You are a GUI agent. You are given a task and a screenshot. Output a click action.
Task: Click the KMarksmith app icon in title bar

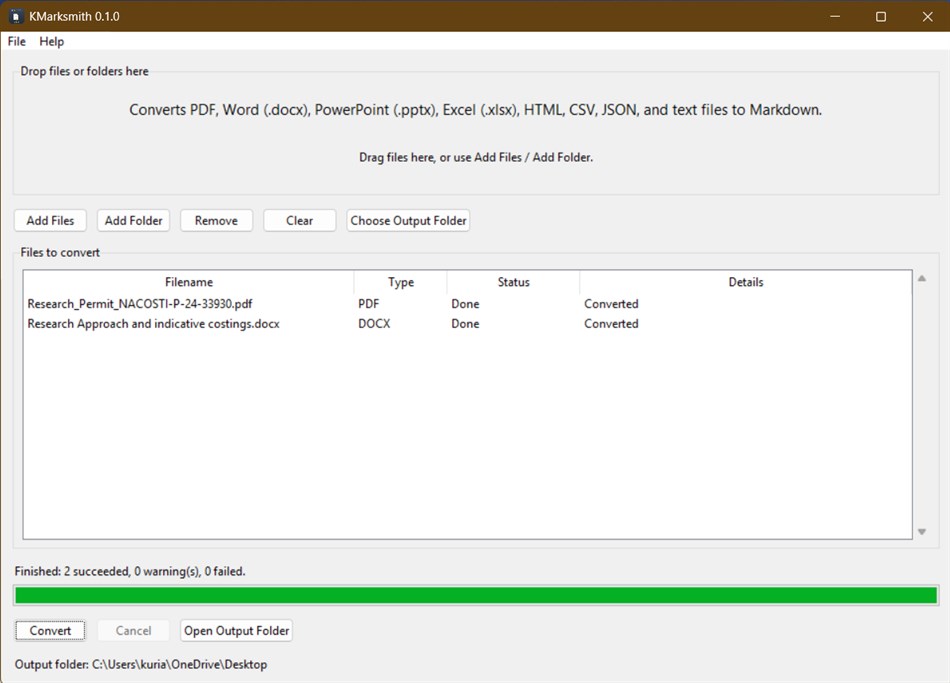click(16, 16)
